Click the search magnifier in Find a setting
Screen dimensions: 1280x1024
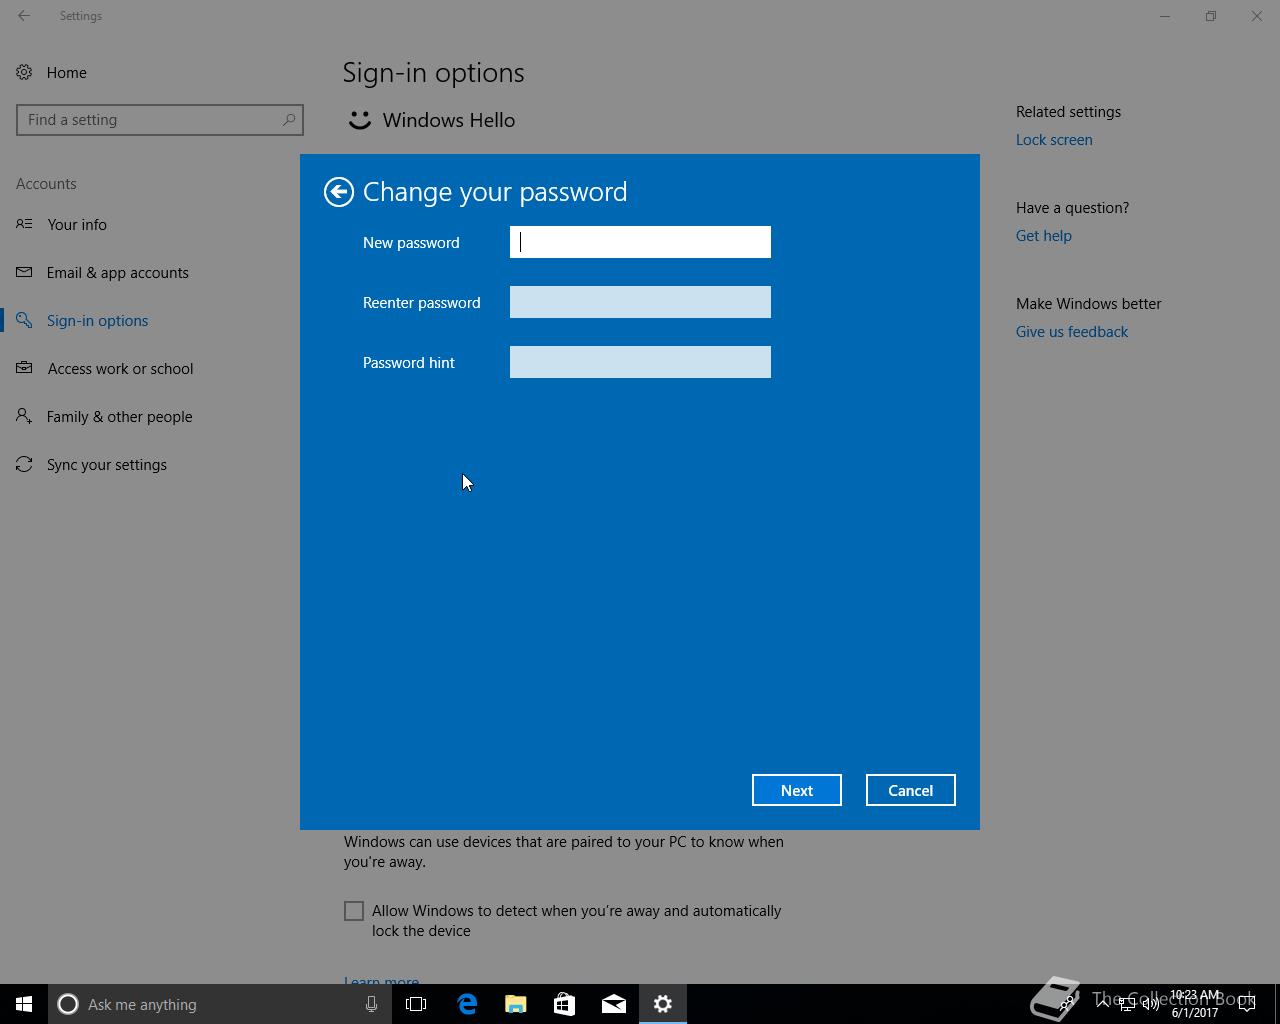289,120
